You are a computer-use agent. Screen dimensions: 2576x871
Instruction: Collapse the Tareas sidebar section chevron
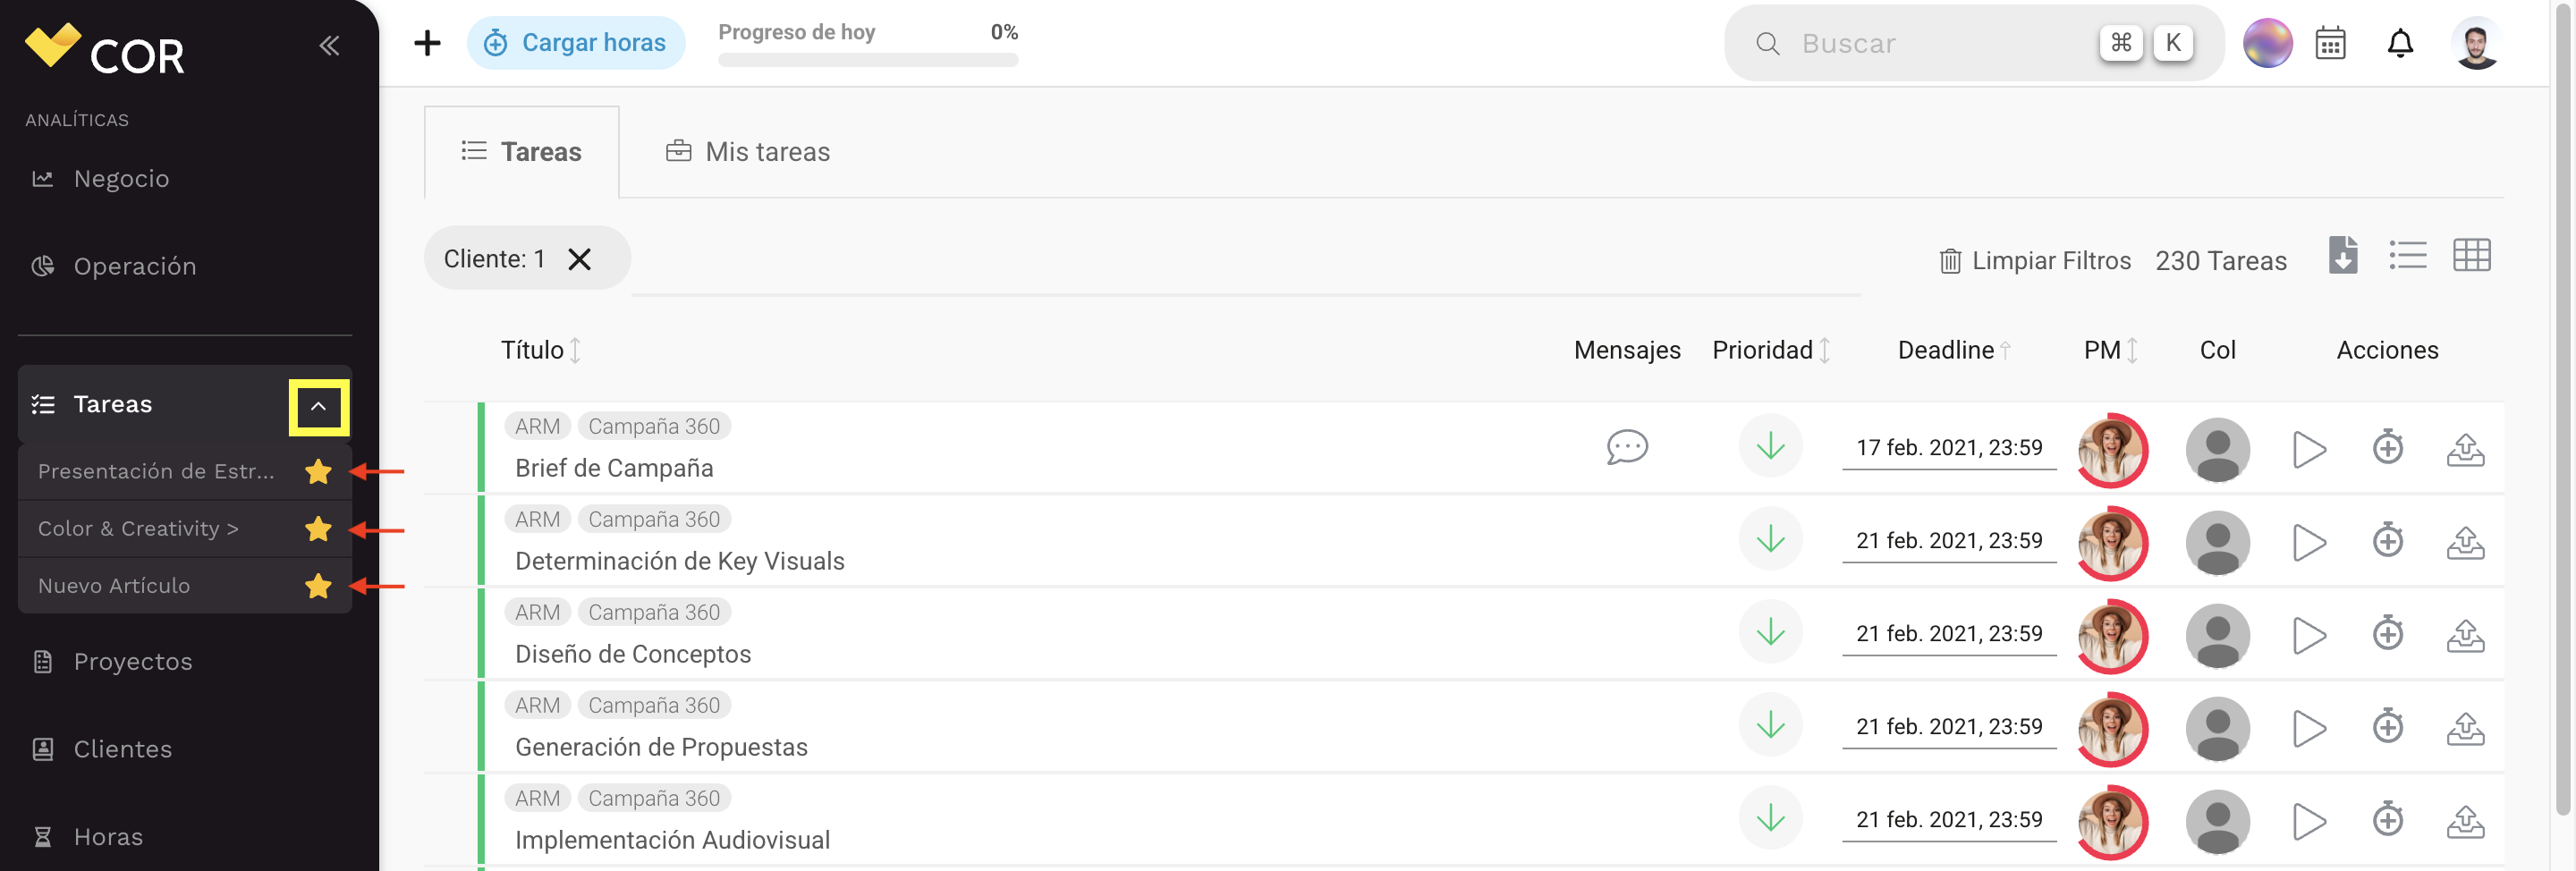click(318, 407)
